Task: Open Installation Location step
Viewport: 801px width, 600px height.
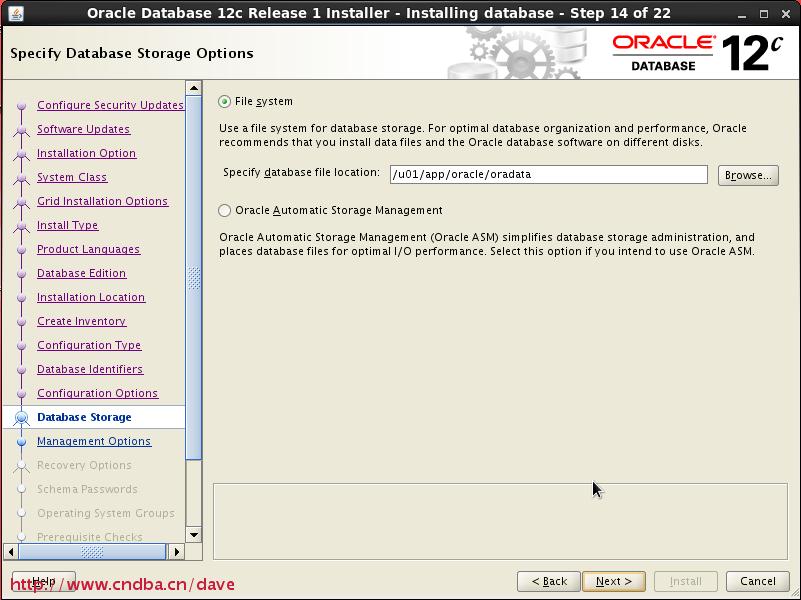Action: click(x=91, y=297)
